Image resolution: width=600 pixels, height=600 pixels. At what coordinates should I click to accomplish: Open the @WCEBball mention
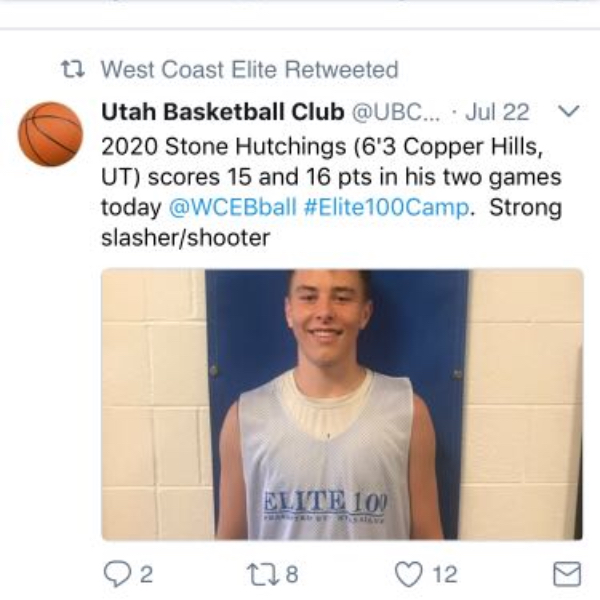pos(233,208)
